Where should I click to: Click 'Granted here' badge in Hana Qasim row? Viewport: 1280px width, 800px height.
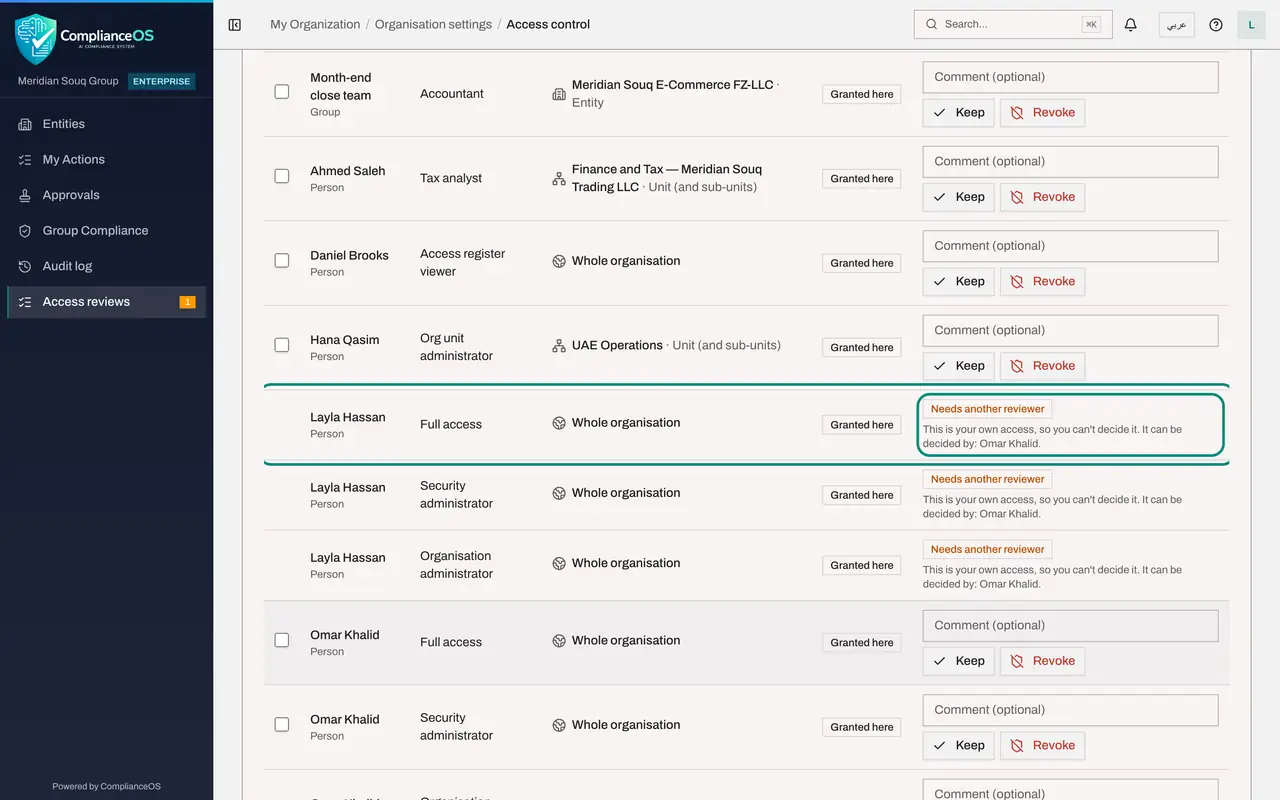coord(862,347)
